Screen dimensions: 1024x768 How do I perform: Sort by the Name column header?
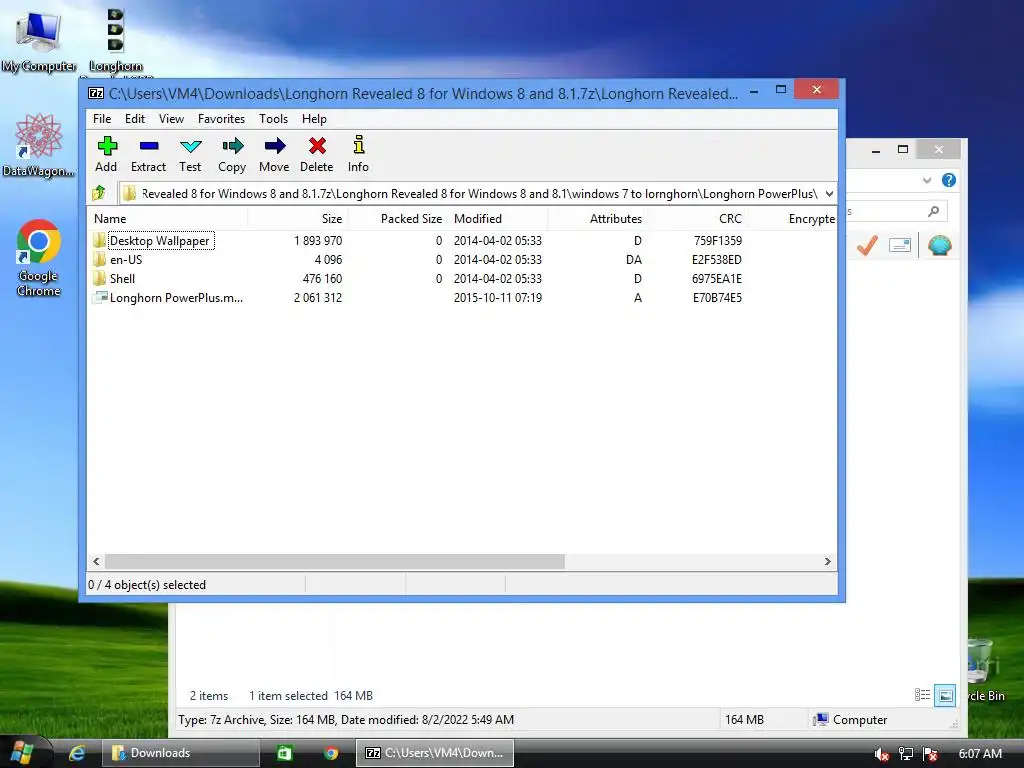(167, 219)
